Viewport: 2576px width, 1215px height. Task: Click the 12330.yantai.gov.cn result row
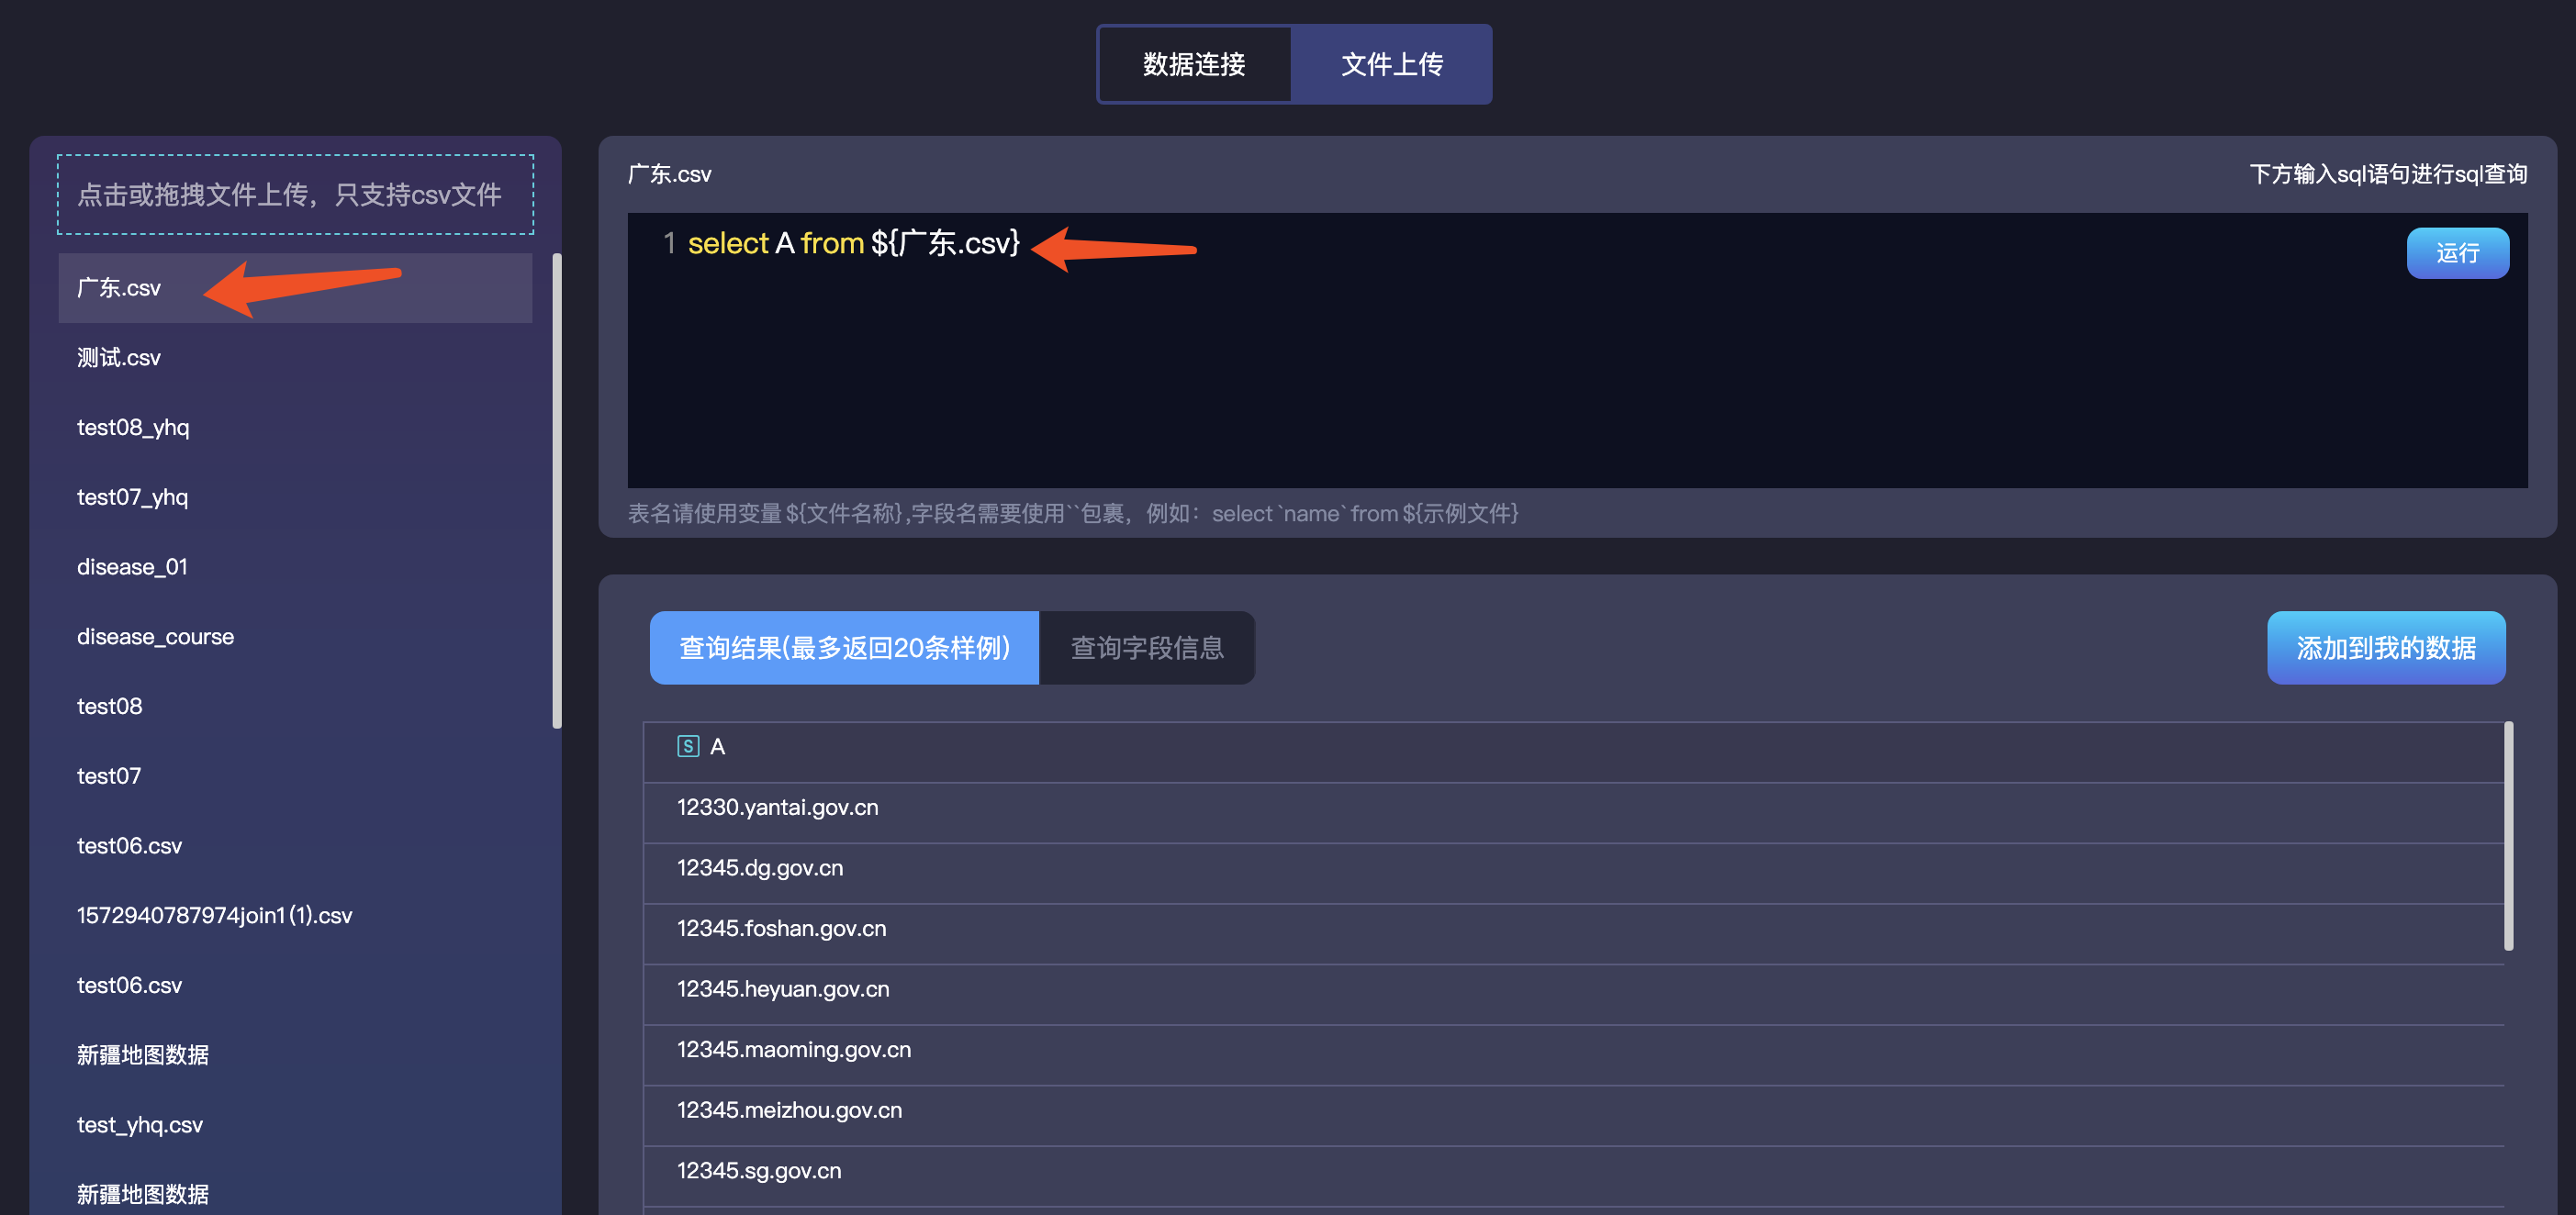(x=777, y=808)
